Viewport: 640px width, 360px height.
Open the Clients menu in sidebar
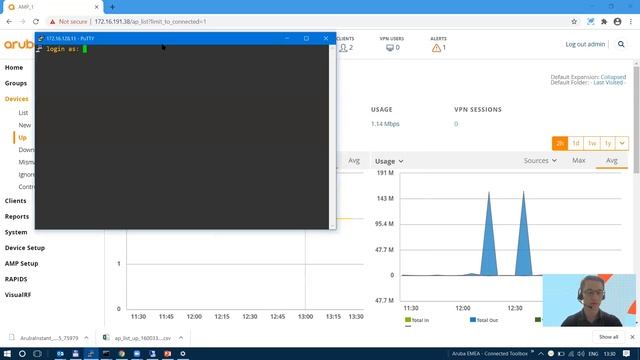point(16,201)
